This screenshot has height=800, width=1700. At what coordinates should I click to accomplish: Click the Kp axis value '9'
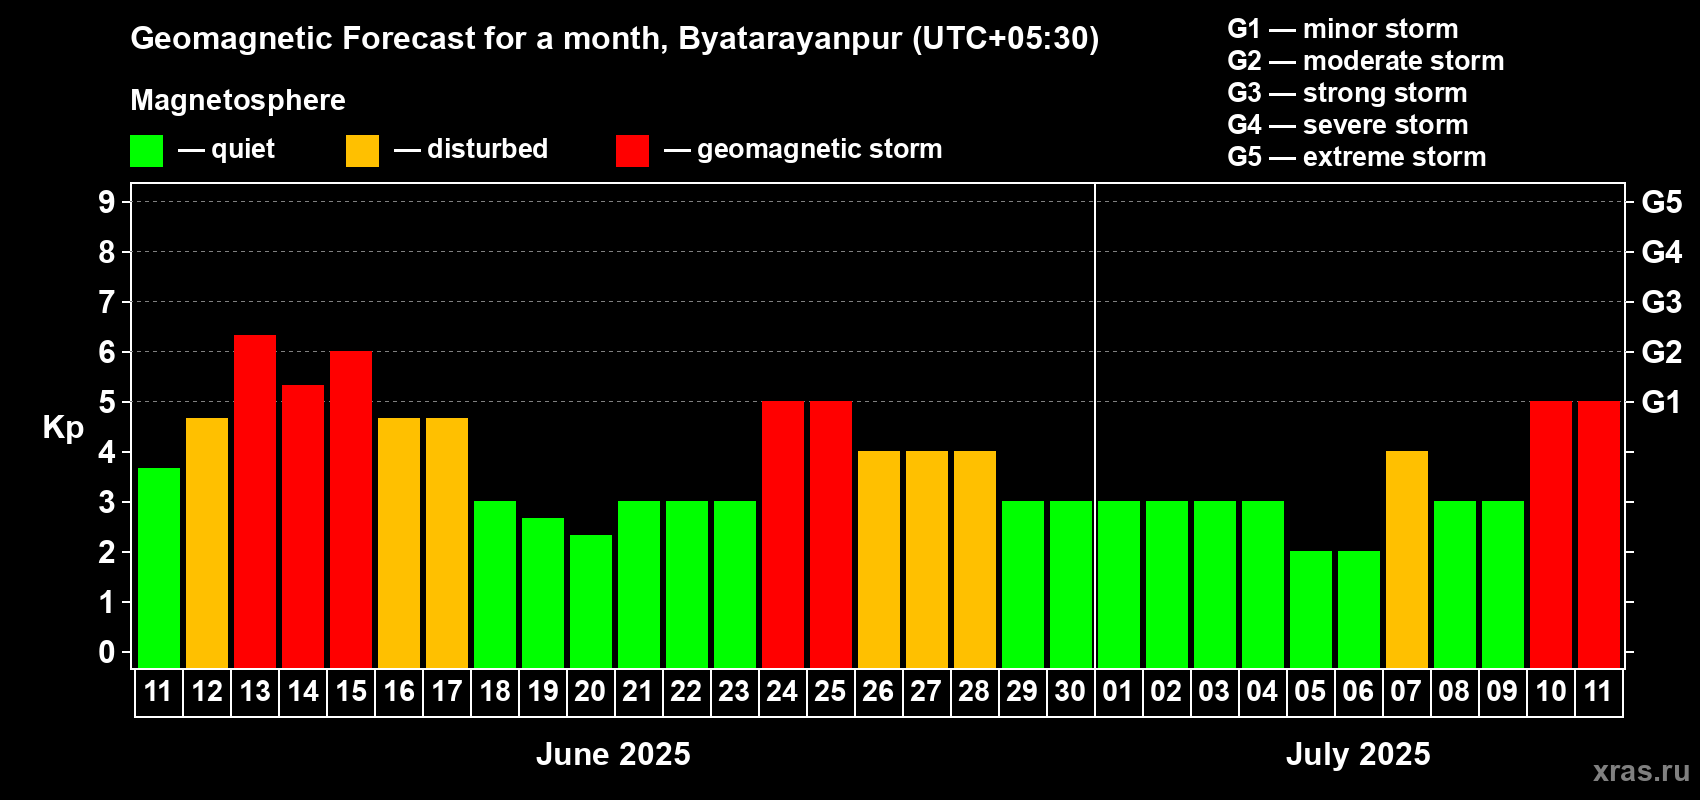[107, 202]
